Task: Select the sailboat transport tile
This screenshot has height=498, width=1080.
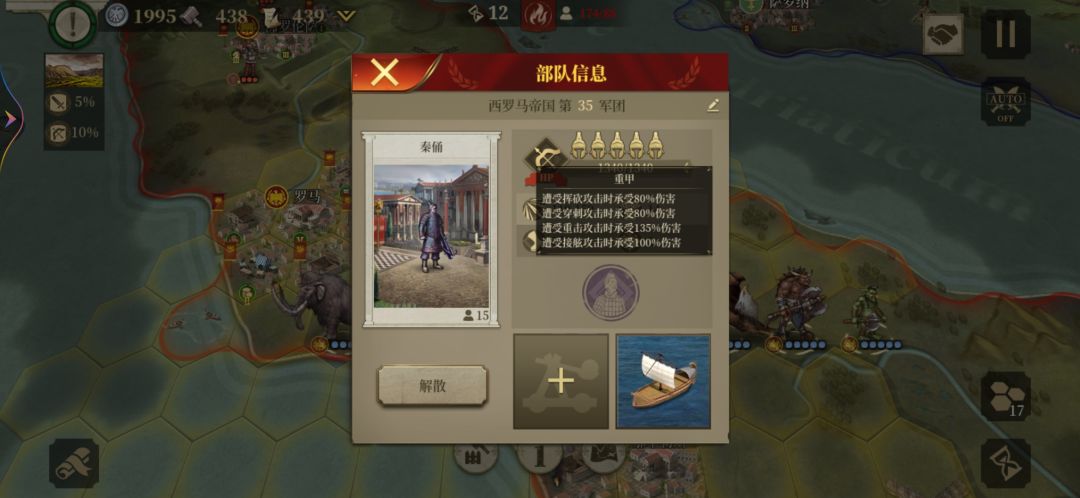Action: (663, 381)
